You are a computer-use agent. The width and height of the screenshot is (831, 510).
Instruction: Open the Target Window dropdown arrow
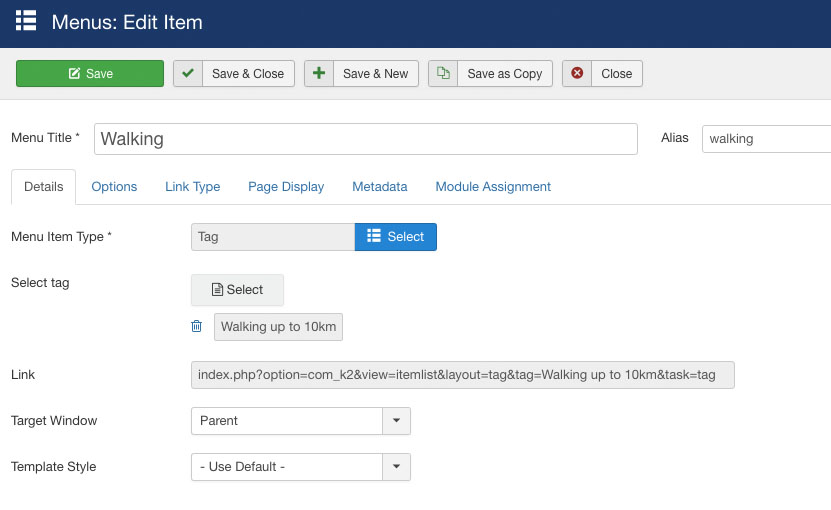(x=396, y=421)
